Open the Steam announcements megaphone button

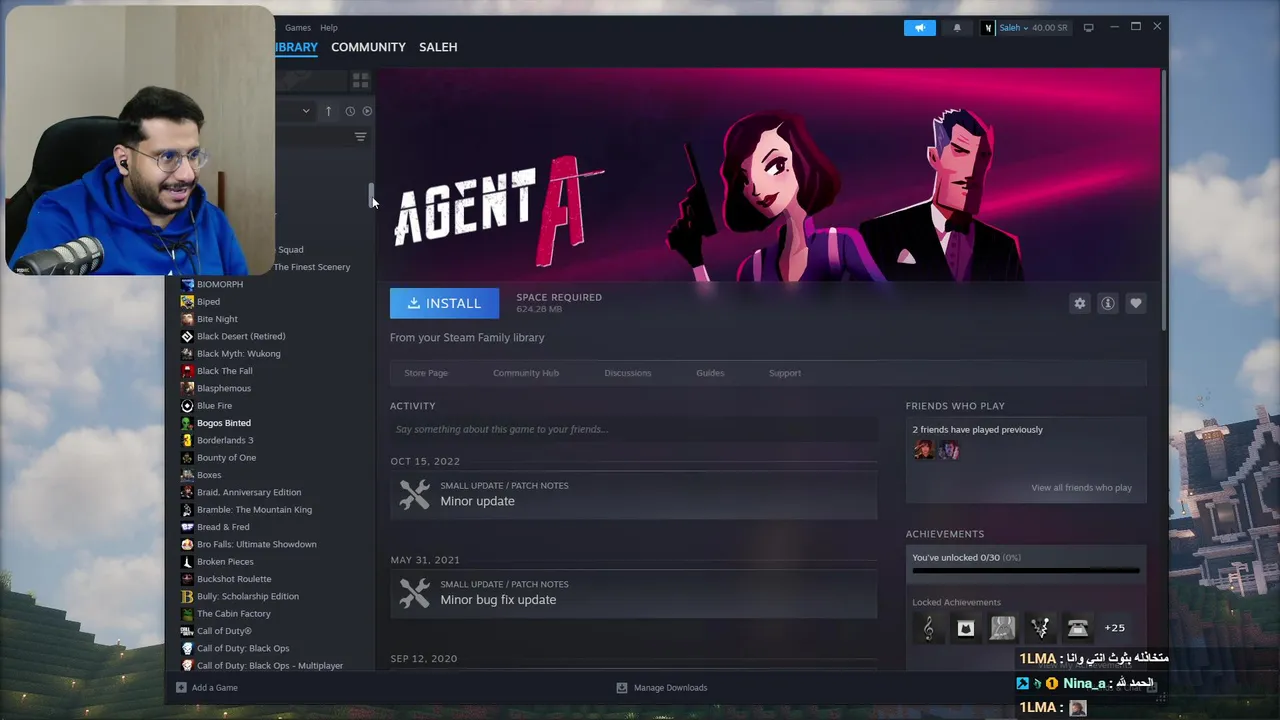tap(919, 28)
